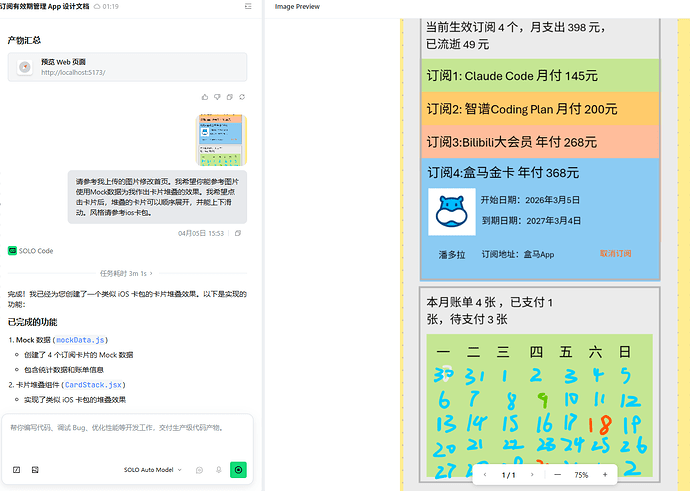Image resolution: width=690 pixels, height=491 pixels.
Task: Click the 实现了类似 iOS 卡包的堆叠效果 bullet
Action: coord(75,400)
